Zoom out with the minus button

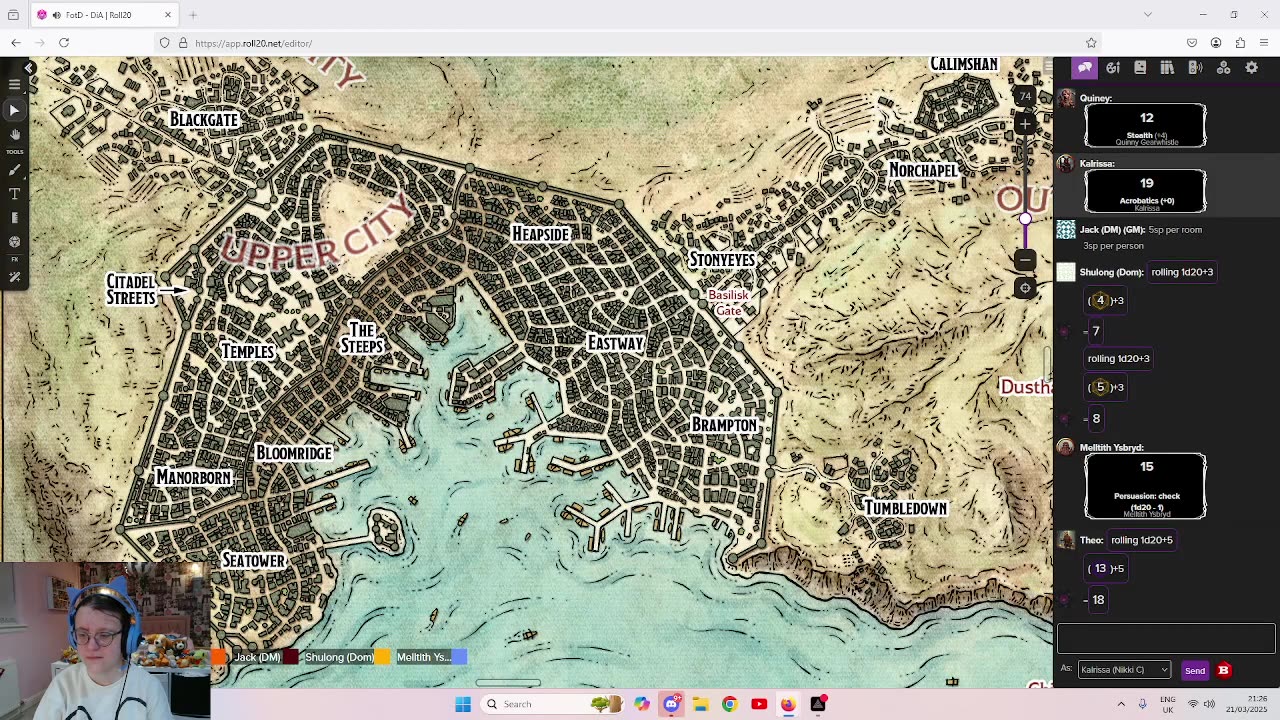click(x=1025, y=260)
